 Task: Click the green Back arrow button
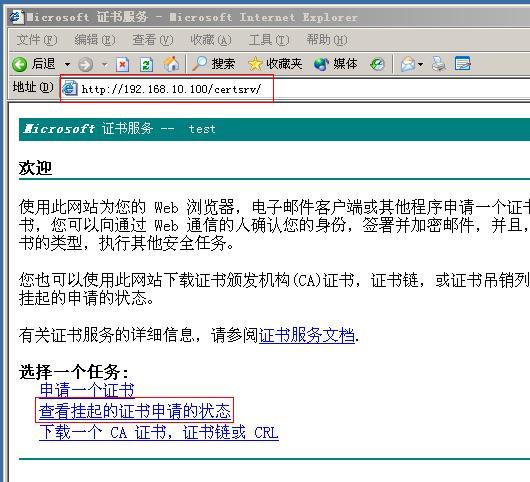19,64
